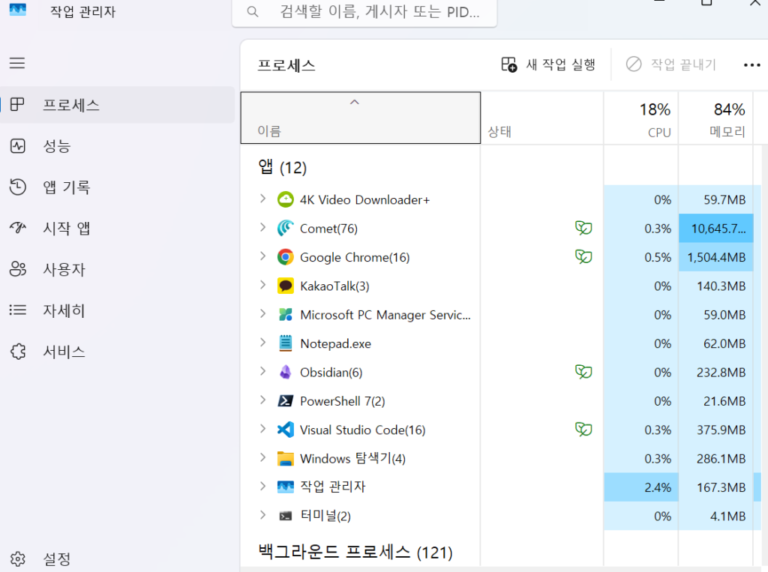The image size is (768, 572).
Task: Click the 백그라운드 프로세스 (121) group header
Action: (355, 552)
